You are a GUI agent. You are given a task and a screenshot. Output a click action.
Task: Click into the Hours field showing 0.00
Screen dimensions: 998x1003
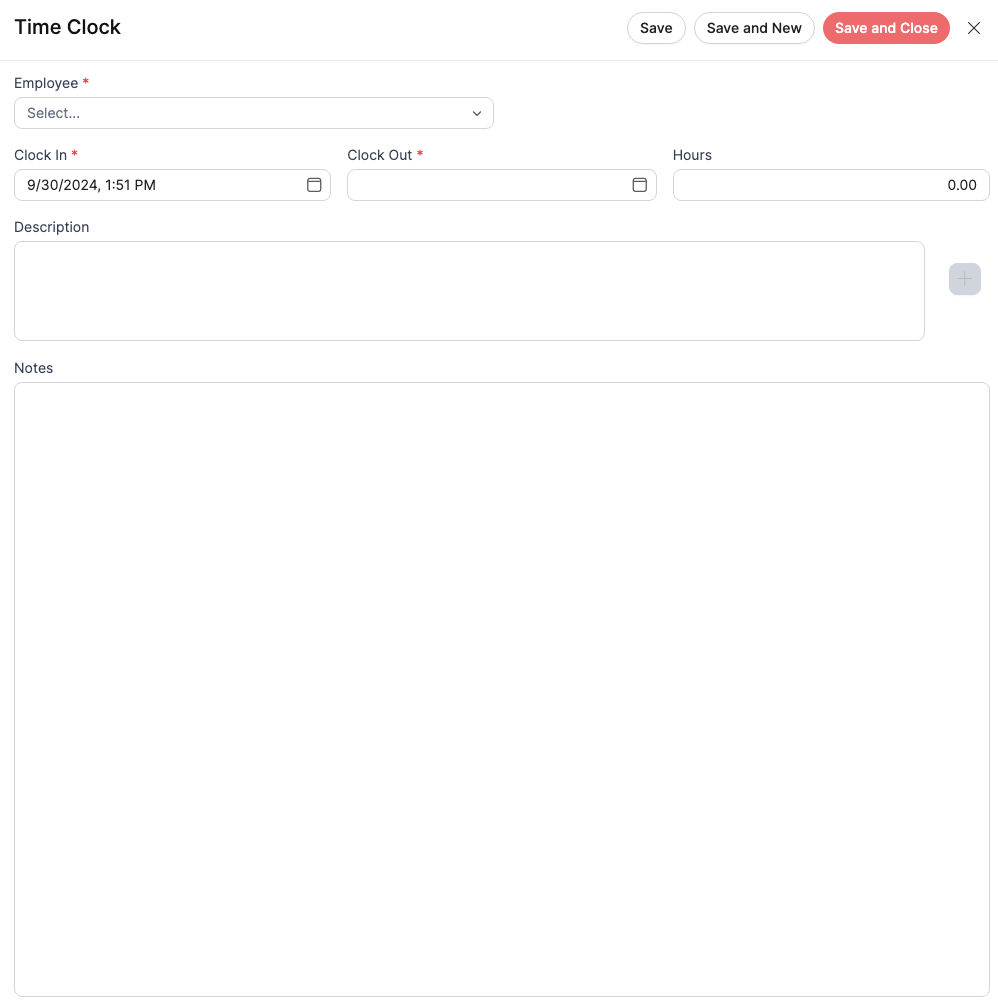tap(830, 185)
